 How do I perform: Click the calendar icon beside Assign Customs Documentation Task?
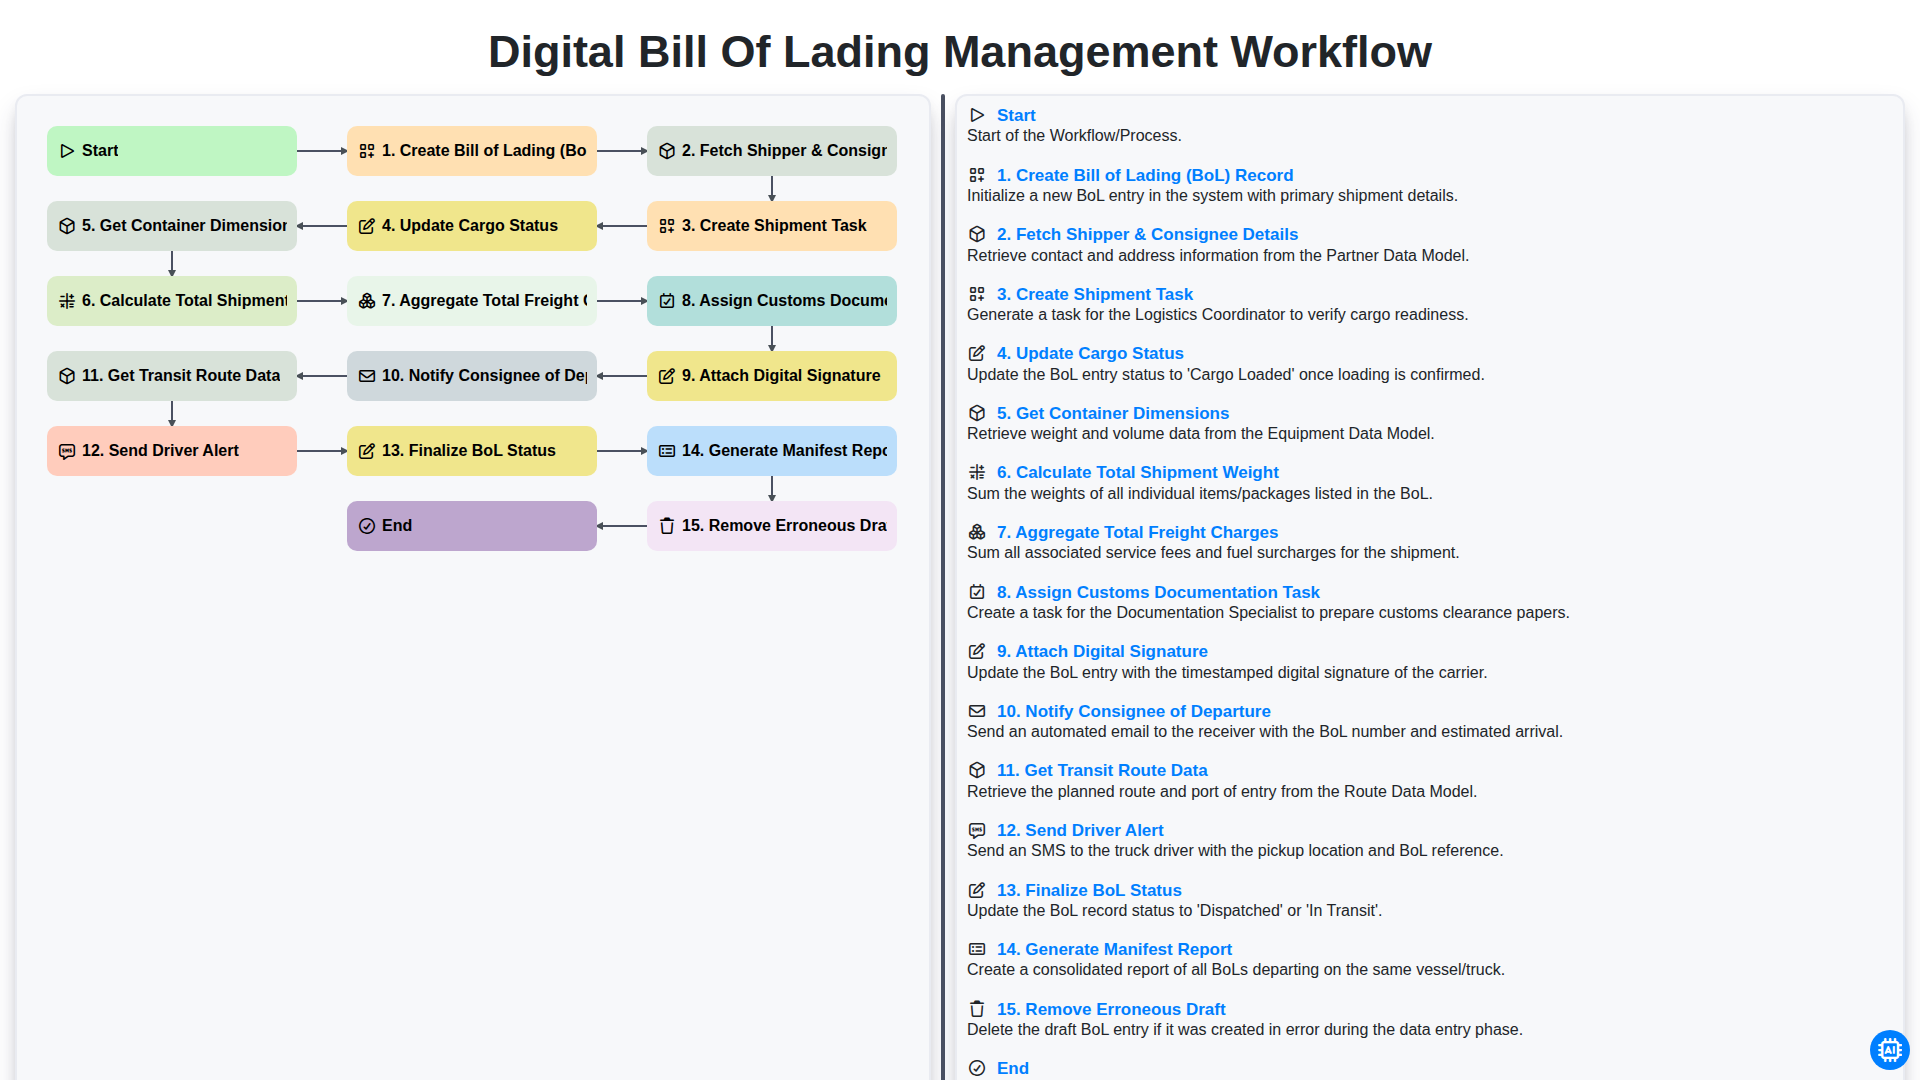click(977, 592)
